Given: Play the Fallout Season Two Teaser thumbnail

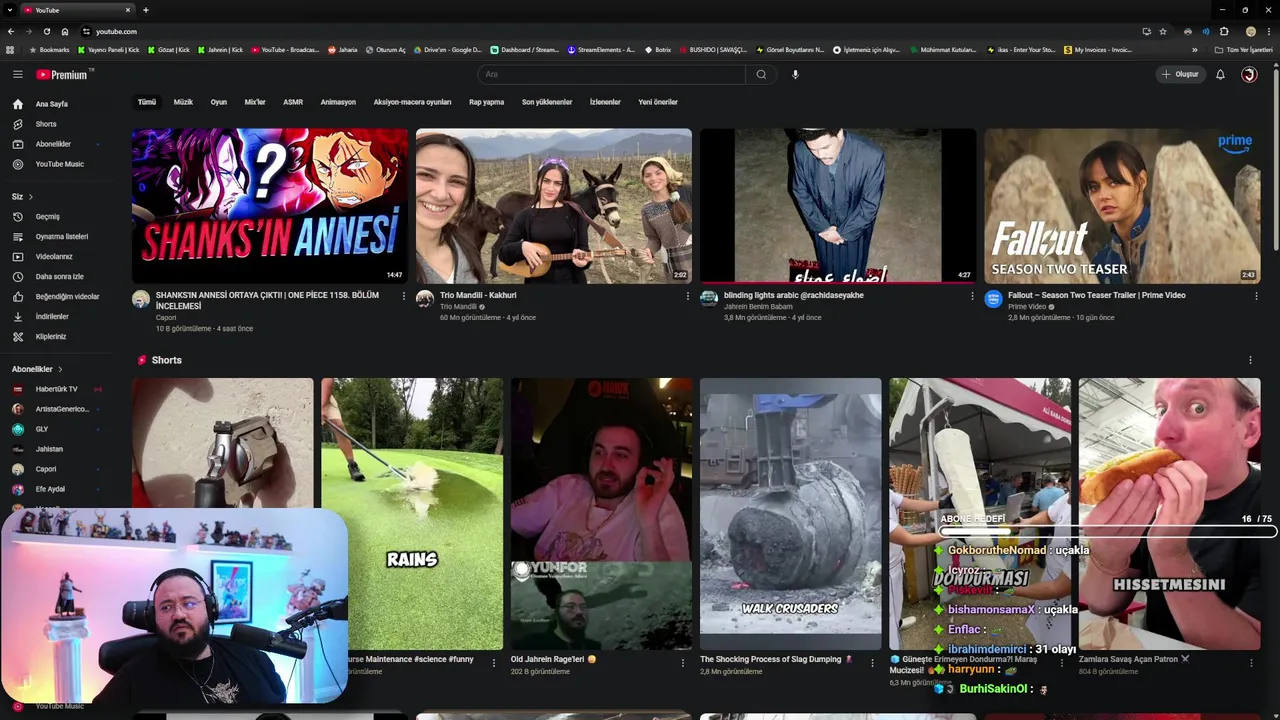Looking at the screenshot, I should pos(1122,206).
